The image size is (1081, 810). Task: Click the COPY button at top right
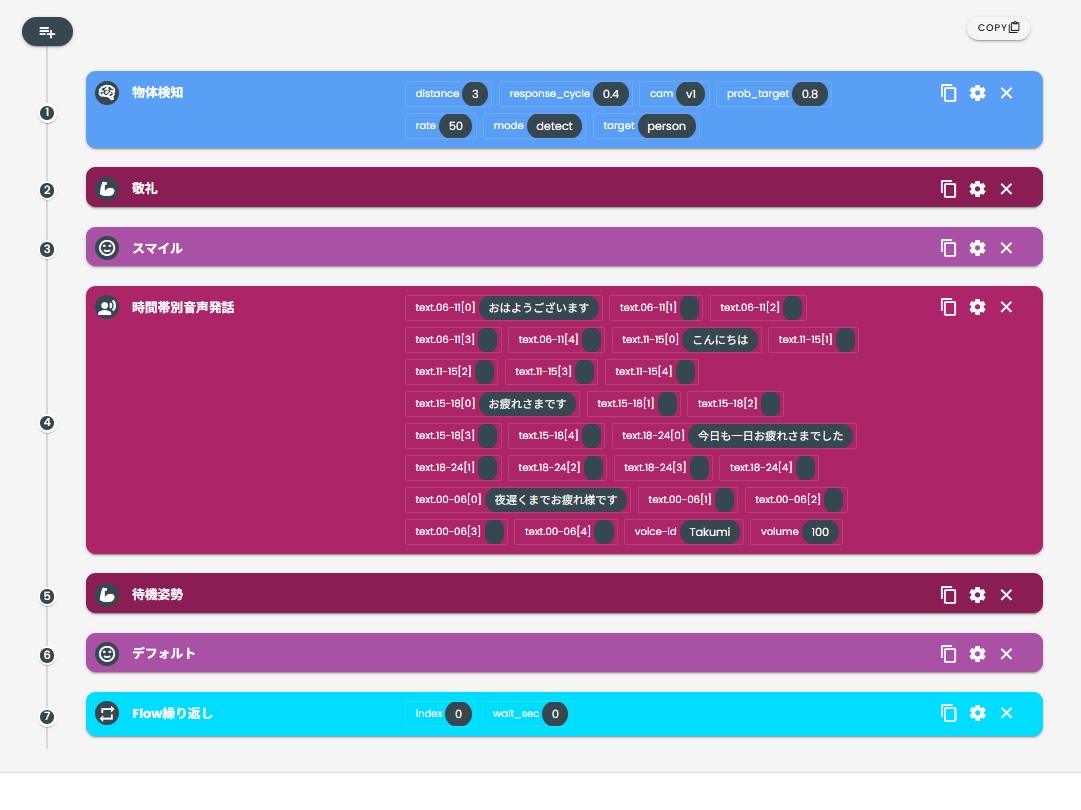[x=997, y=27]
